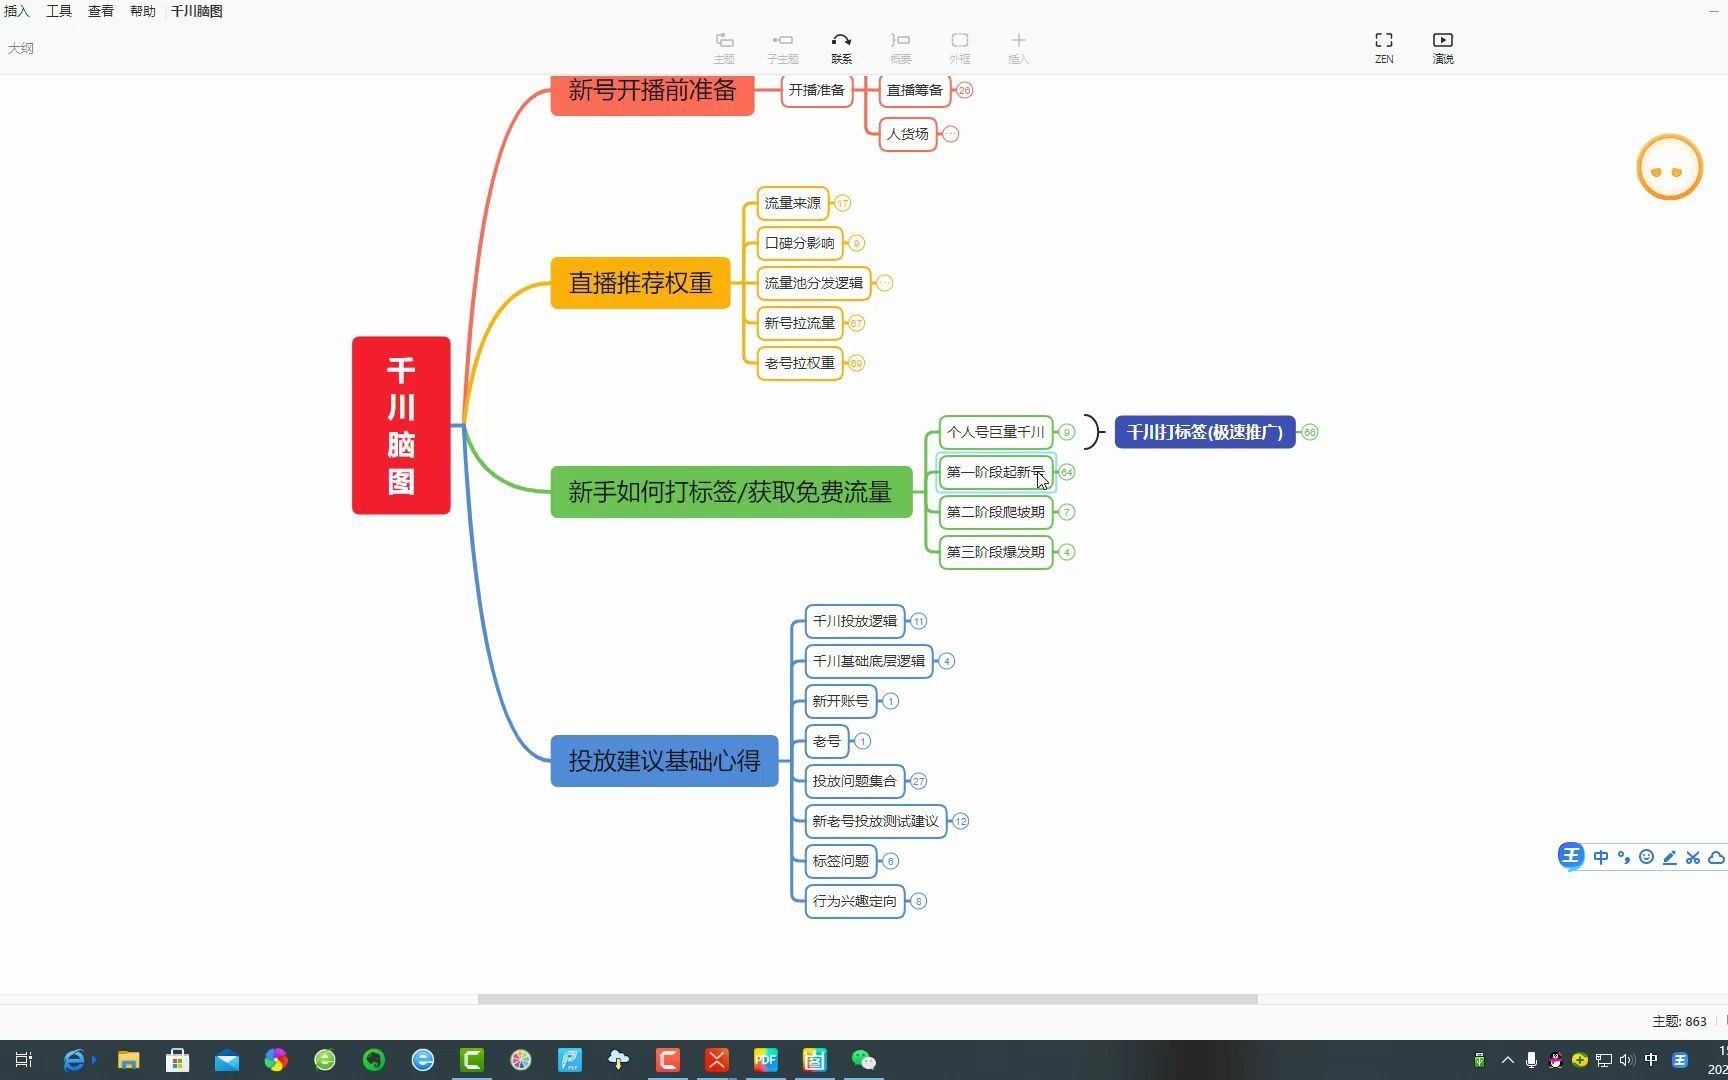Select the central 千川脑图 root node
The width and height of the screenshot is (1728, 1080).
click(401, 425)
